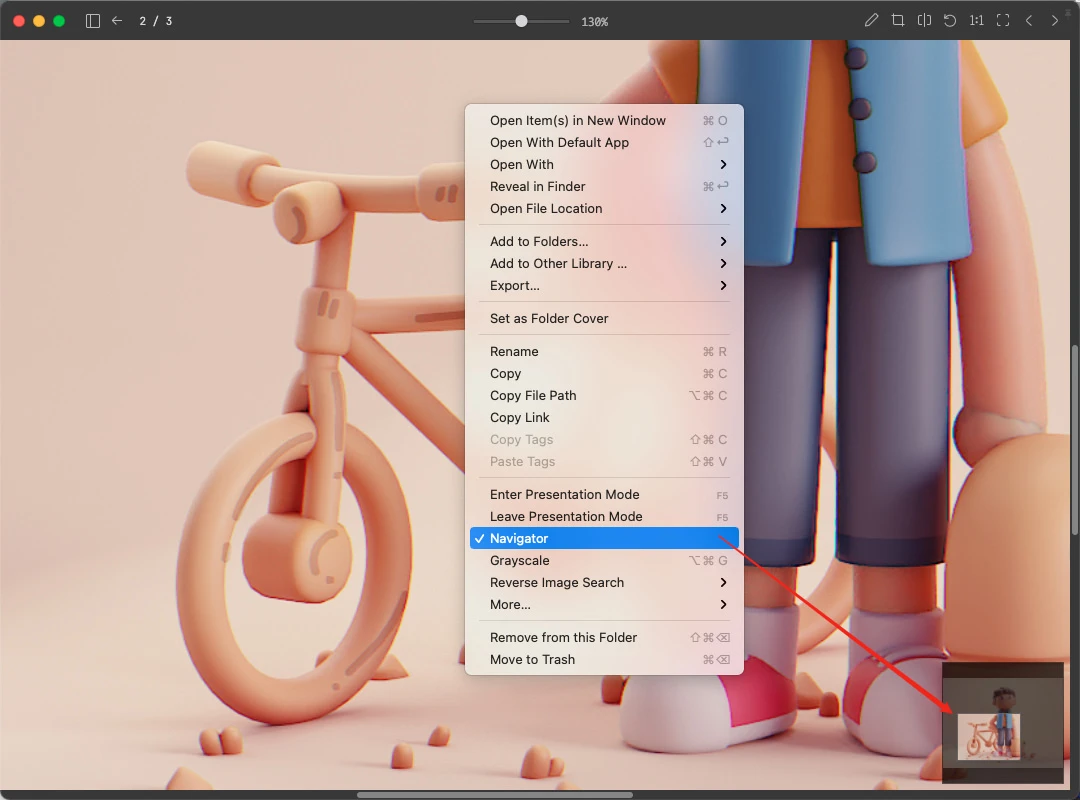Image resolution: width=1080 pixels, height=800 pixels.
Task: Go to the next image arrow
Action: point(1055,21)
